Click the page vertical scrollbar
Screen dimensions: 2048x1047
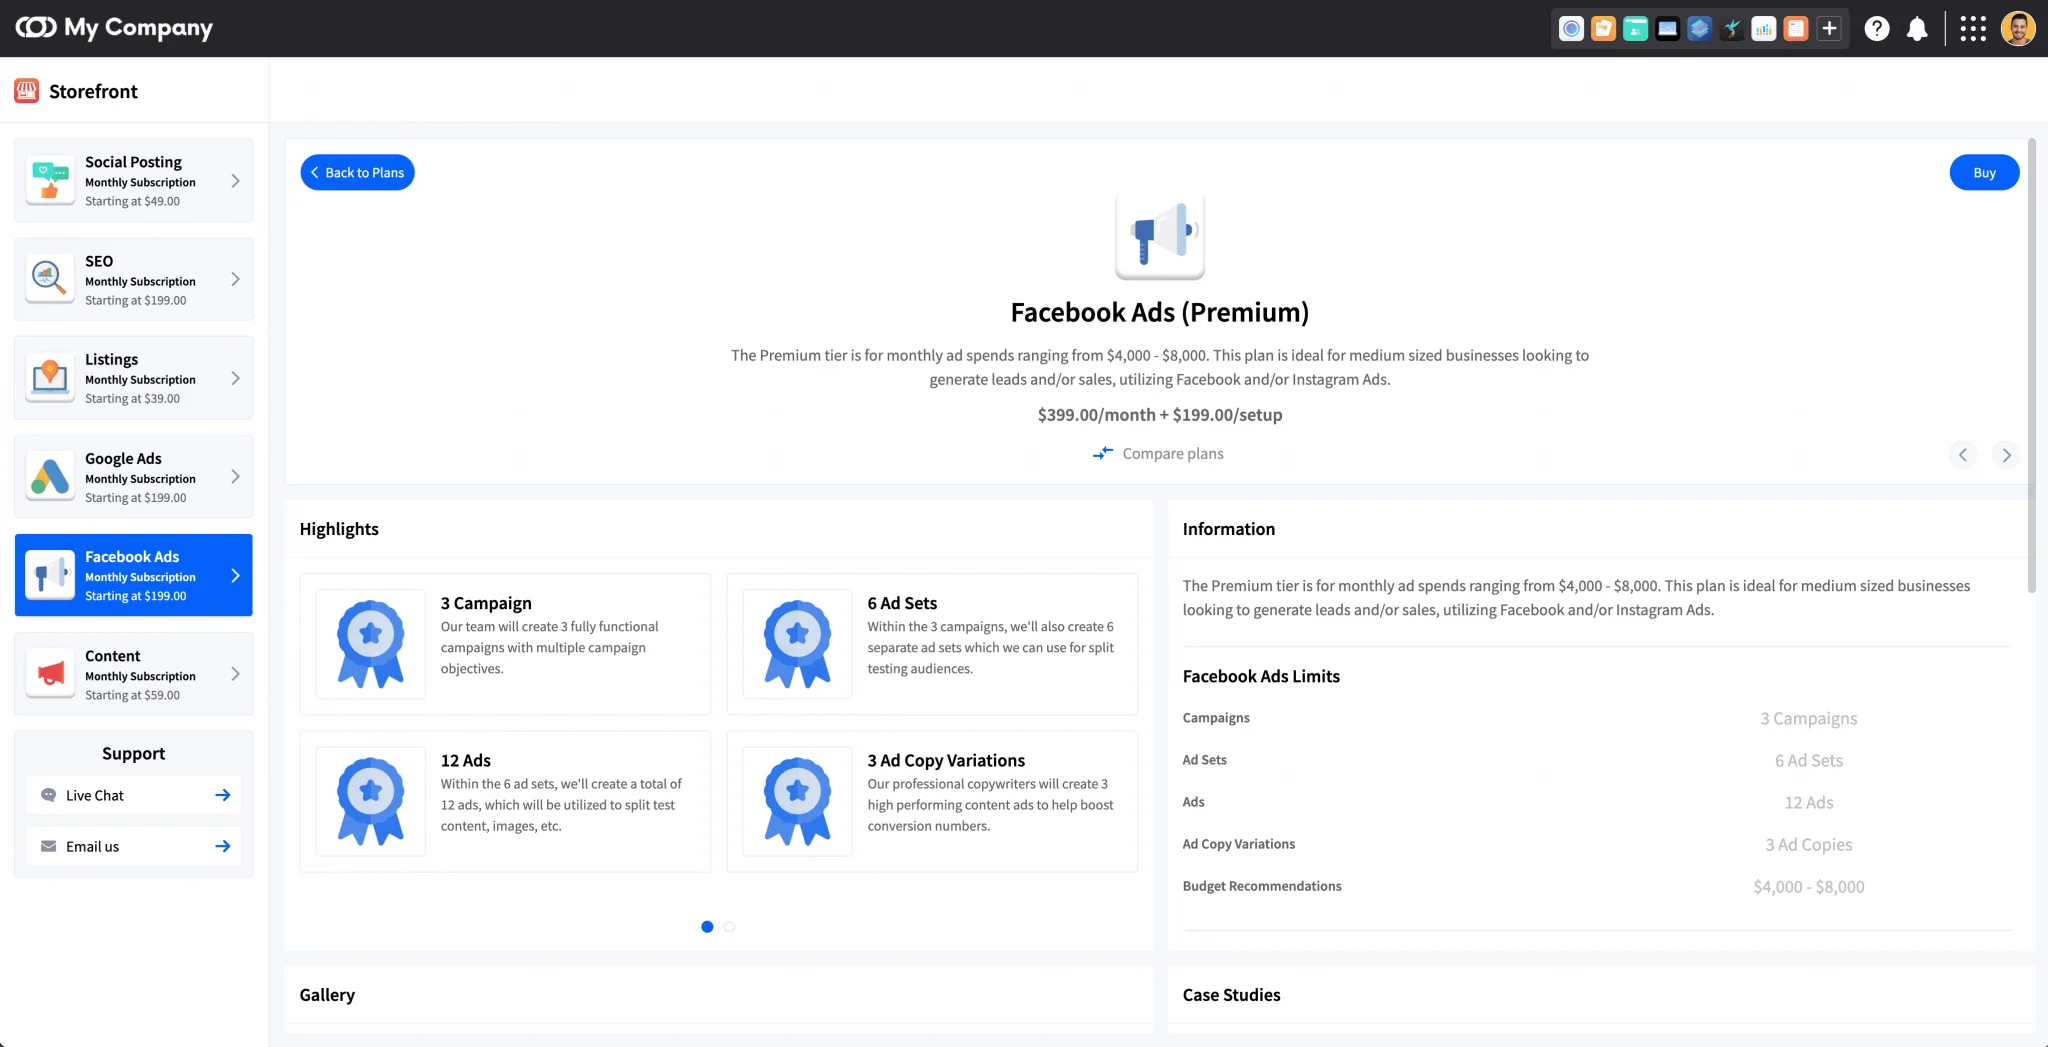point(2031,366)
